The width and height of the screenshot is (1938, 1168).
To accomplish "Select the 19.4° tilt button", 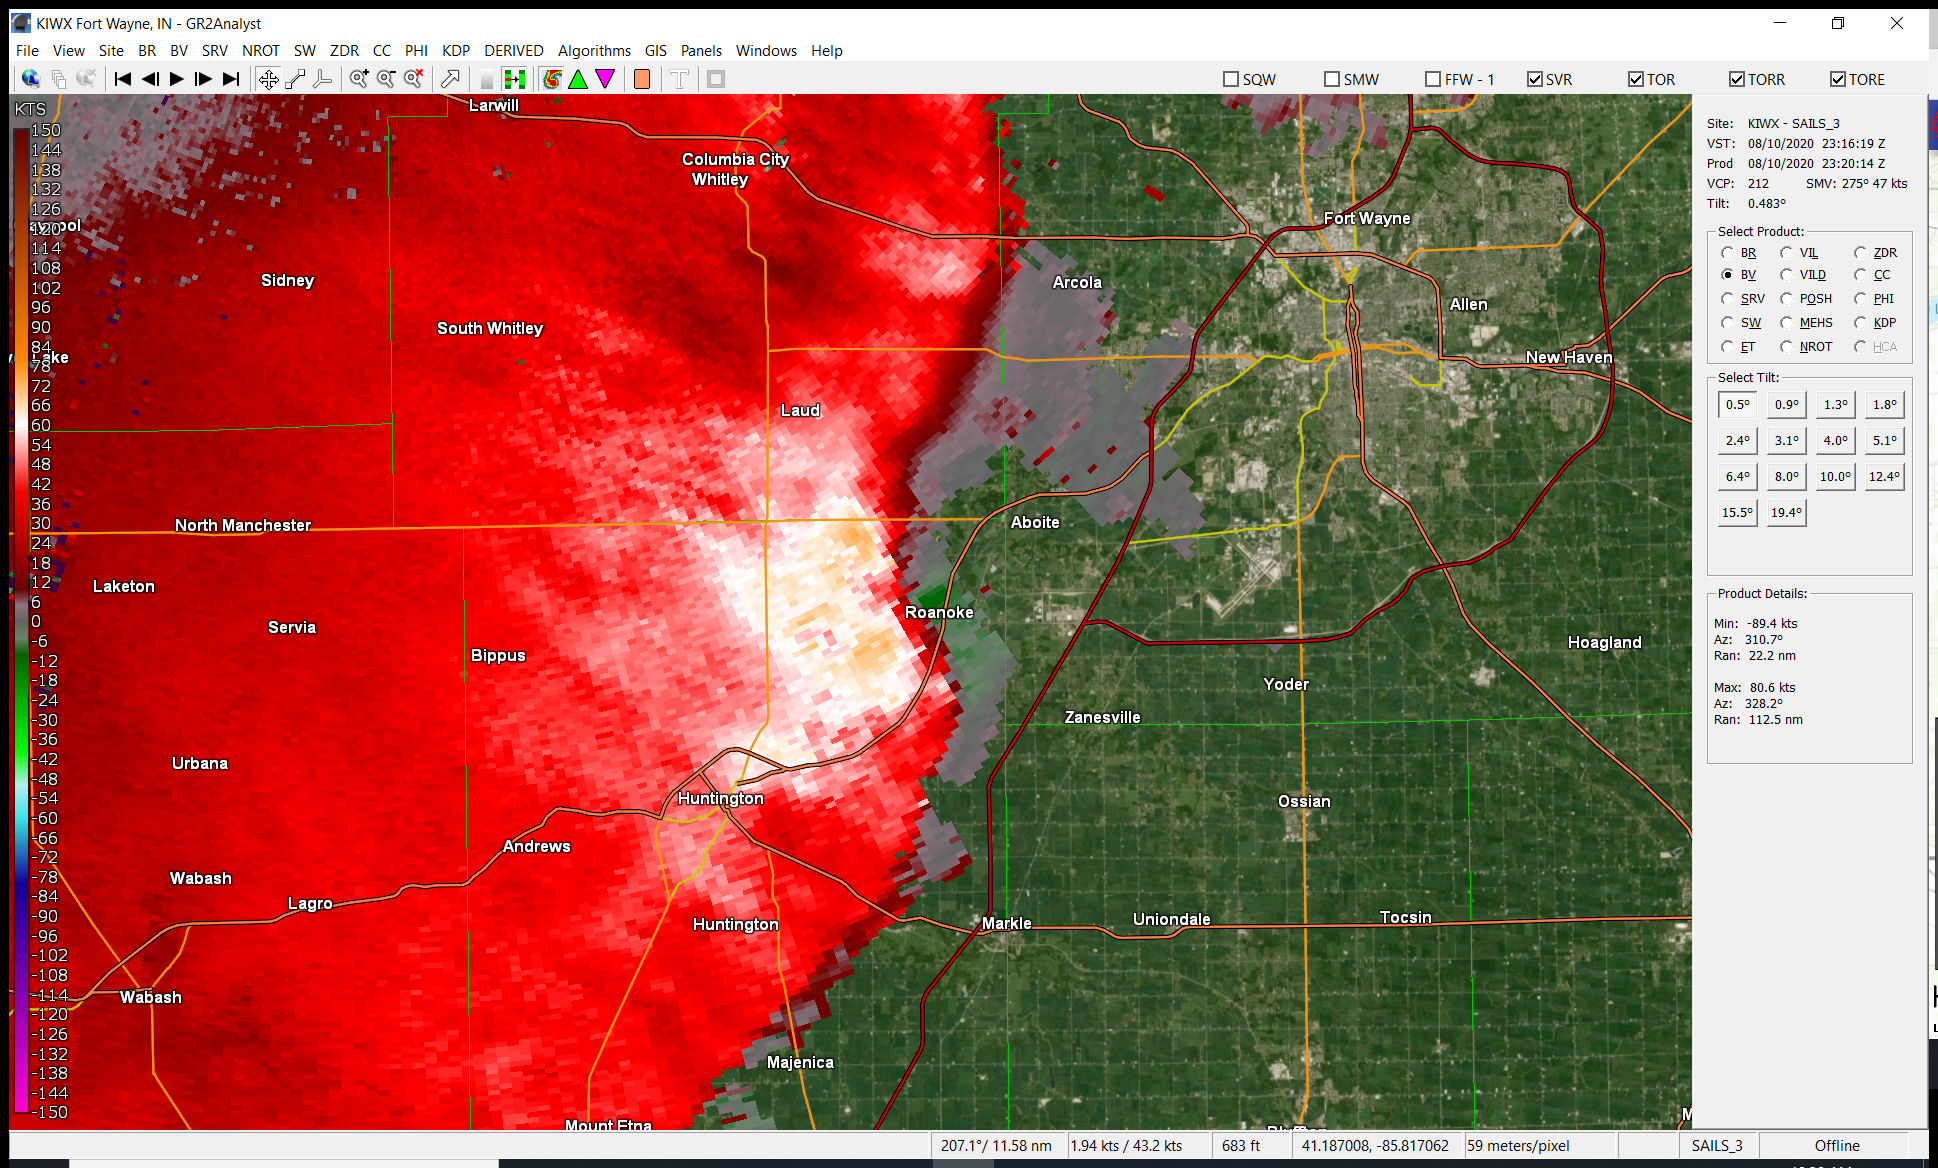I will tap(1786, 513).
